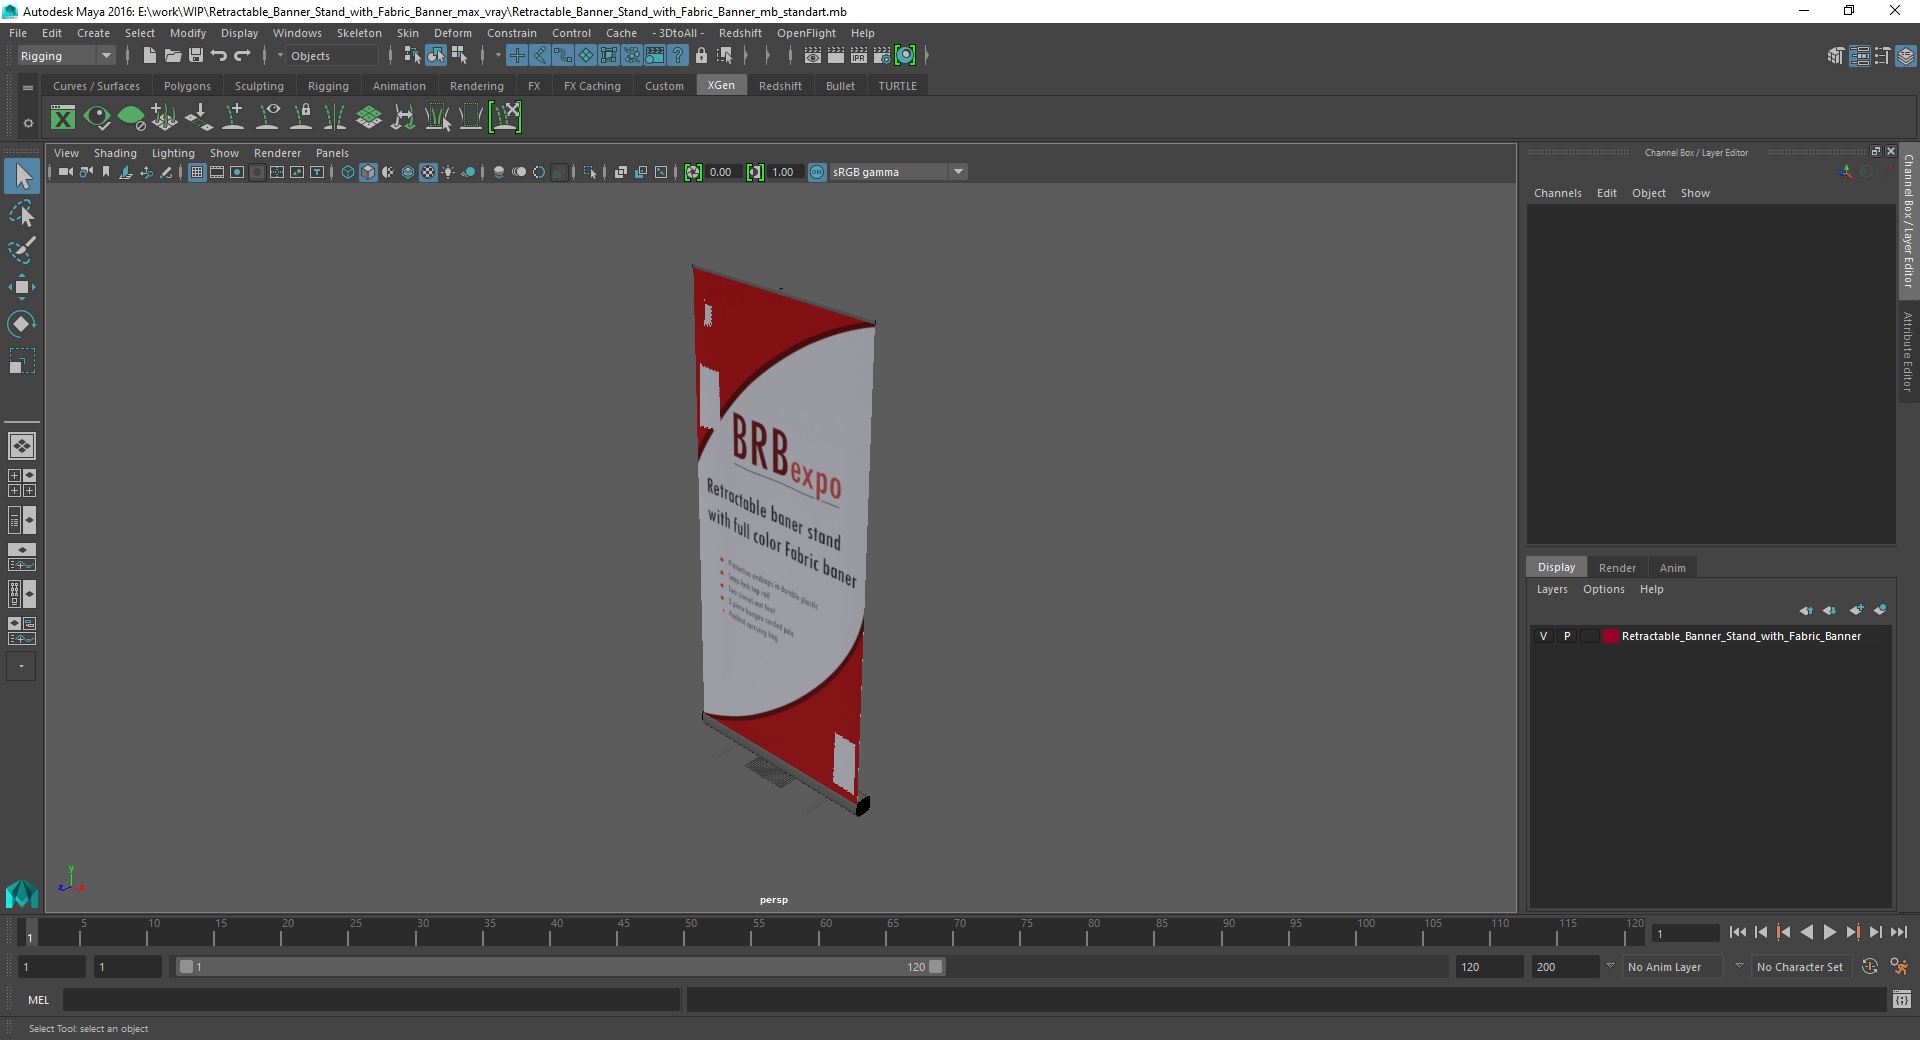
Task: Open the Render View clapperboard eye icon
Action: [813, 56]
